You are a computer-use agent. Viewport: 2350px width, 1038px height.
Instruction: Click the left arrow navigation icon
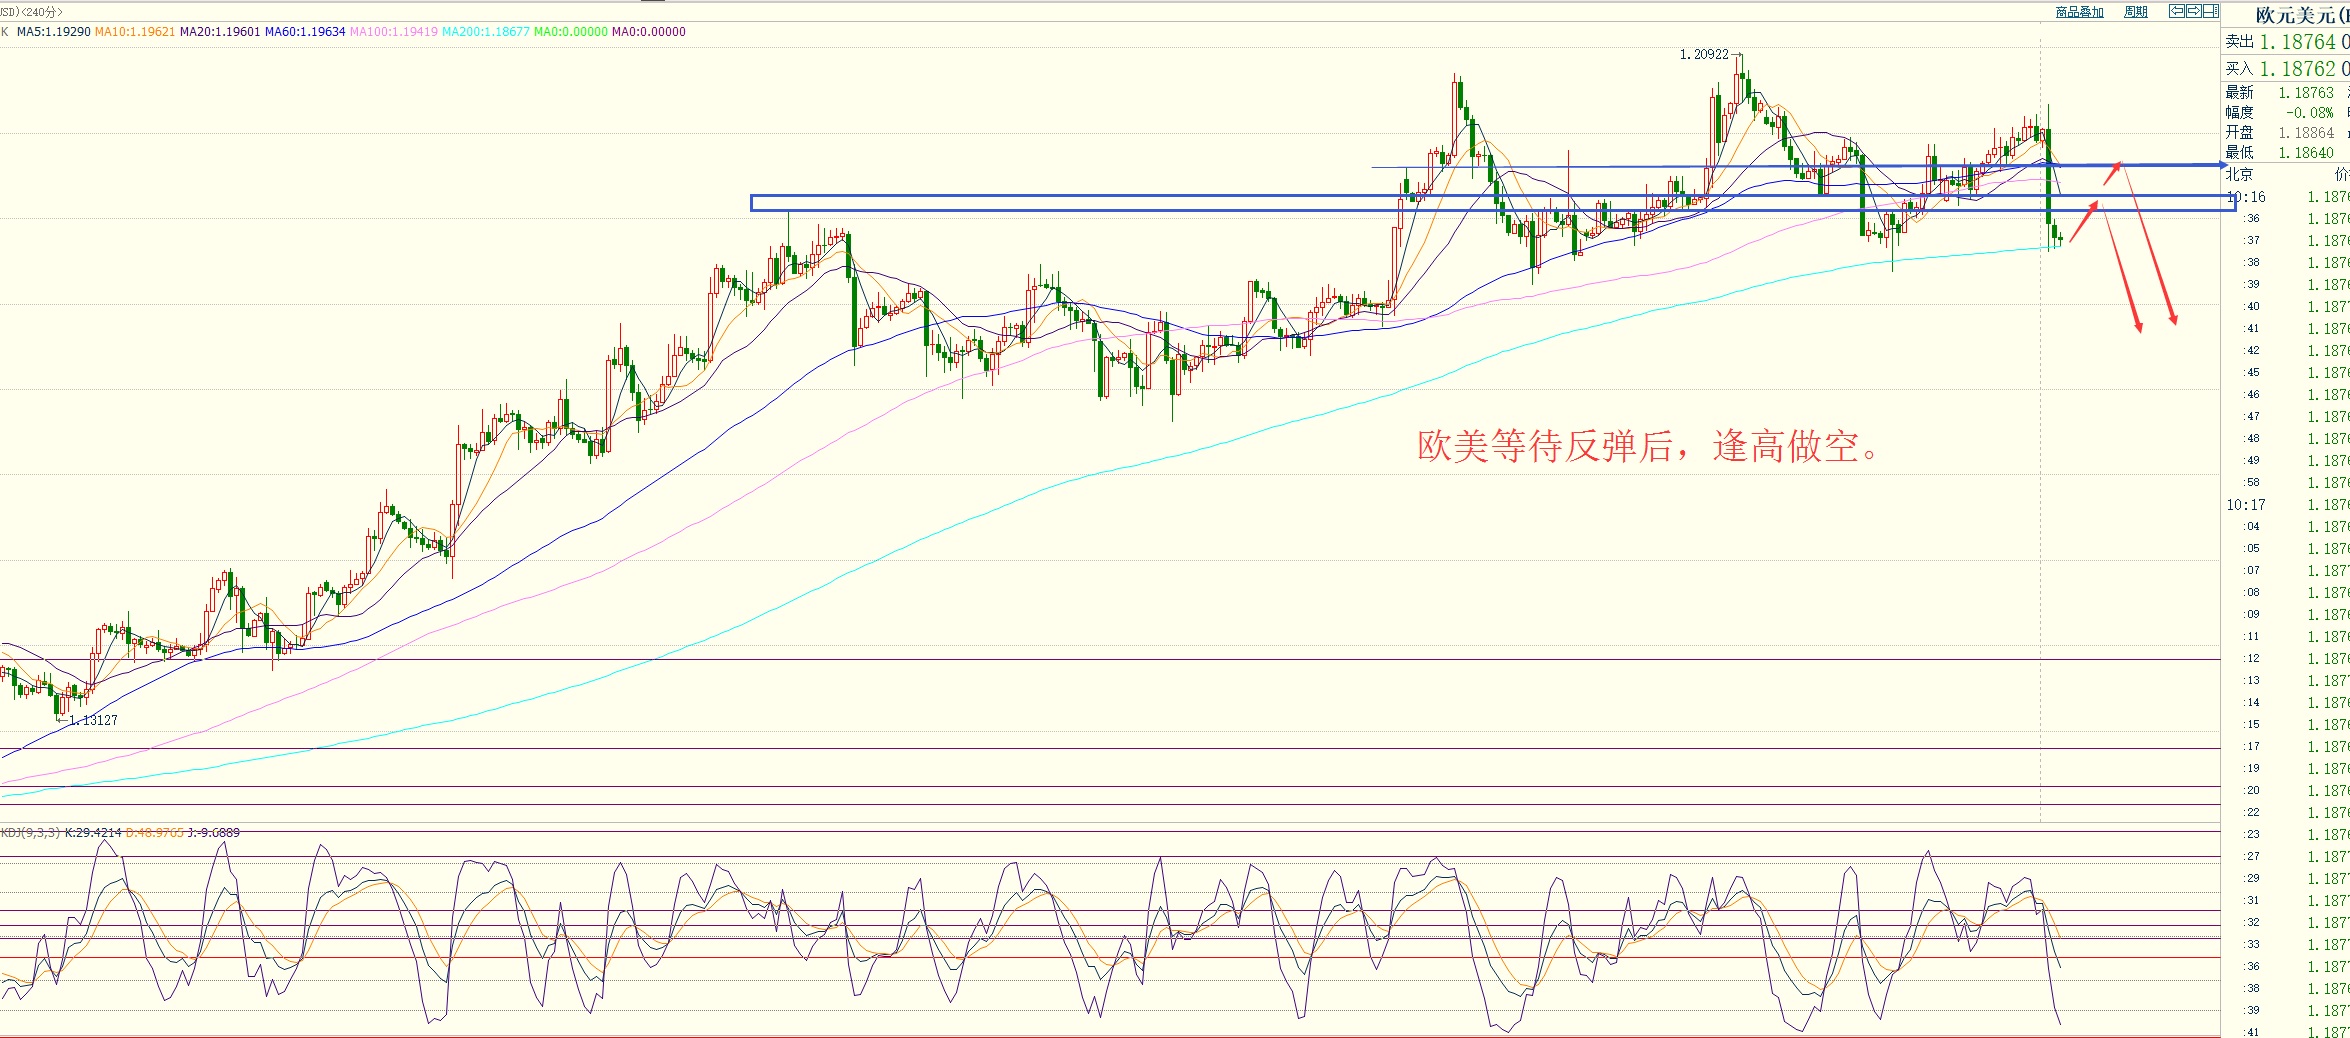click(2176, 11)
